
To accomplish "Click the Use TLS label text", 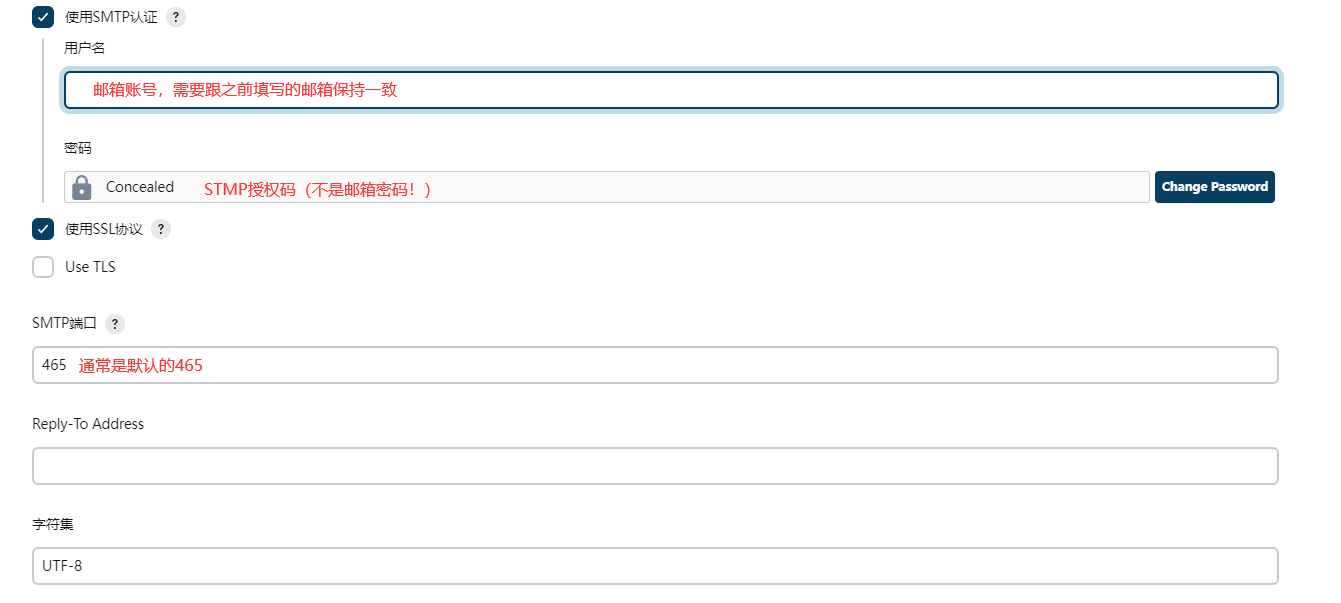I will [x=90, y=267].
